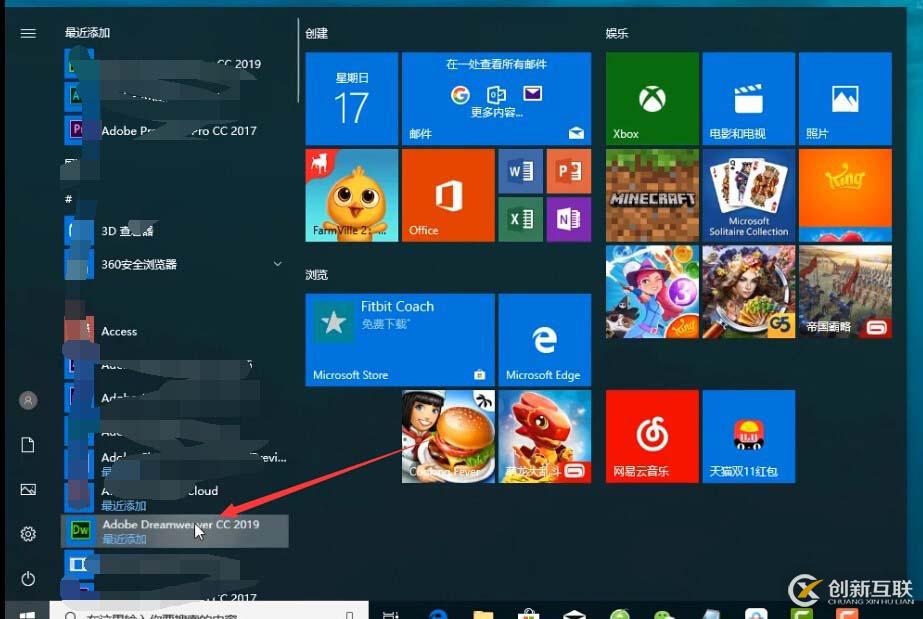Launch PowerPoint from its tile

[x=569, y=170]
